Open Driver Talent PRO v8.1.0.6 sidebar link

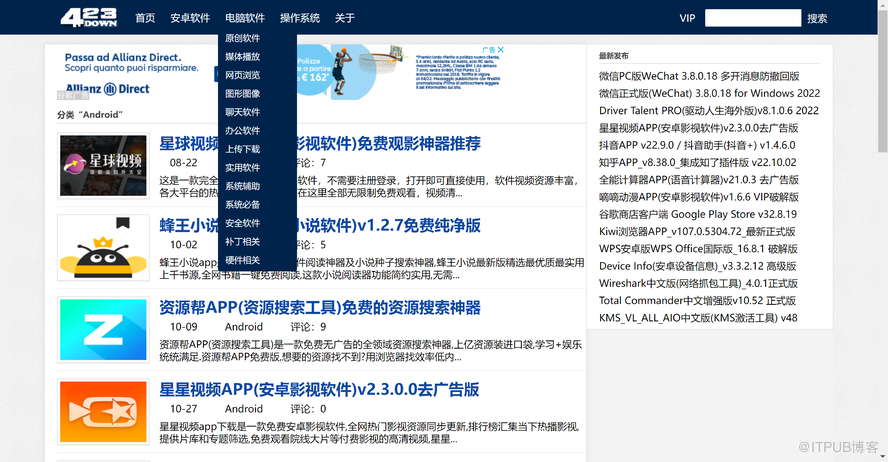point(709,110)
